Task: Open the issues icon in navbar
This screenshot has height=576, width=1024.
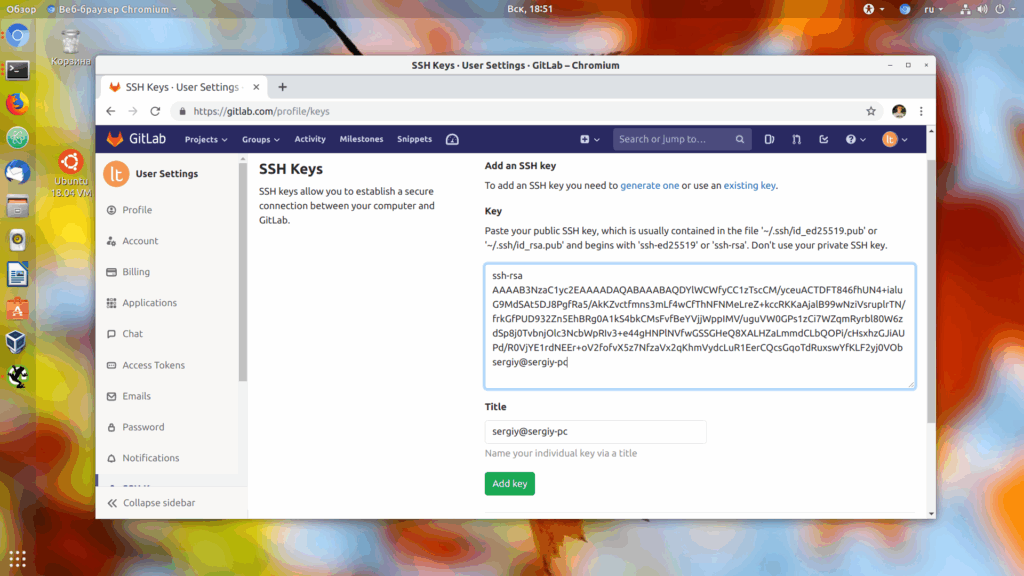Action: click(769, 139)
